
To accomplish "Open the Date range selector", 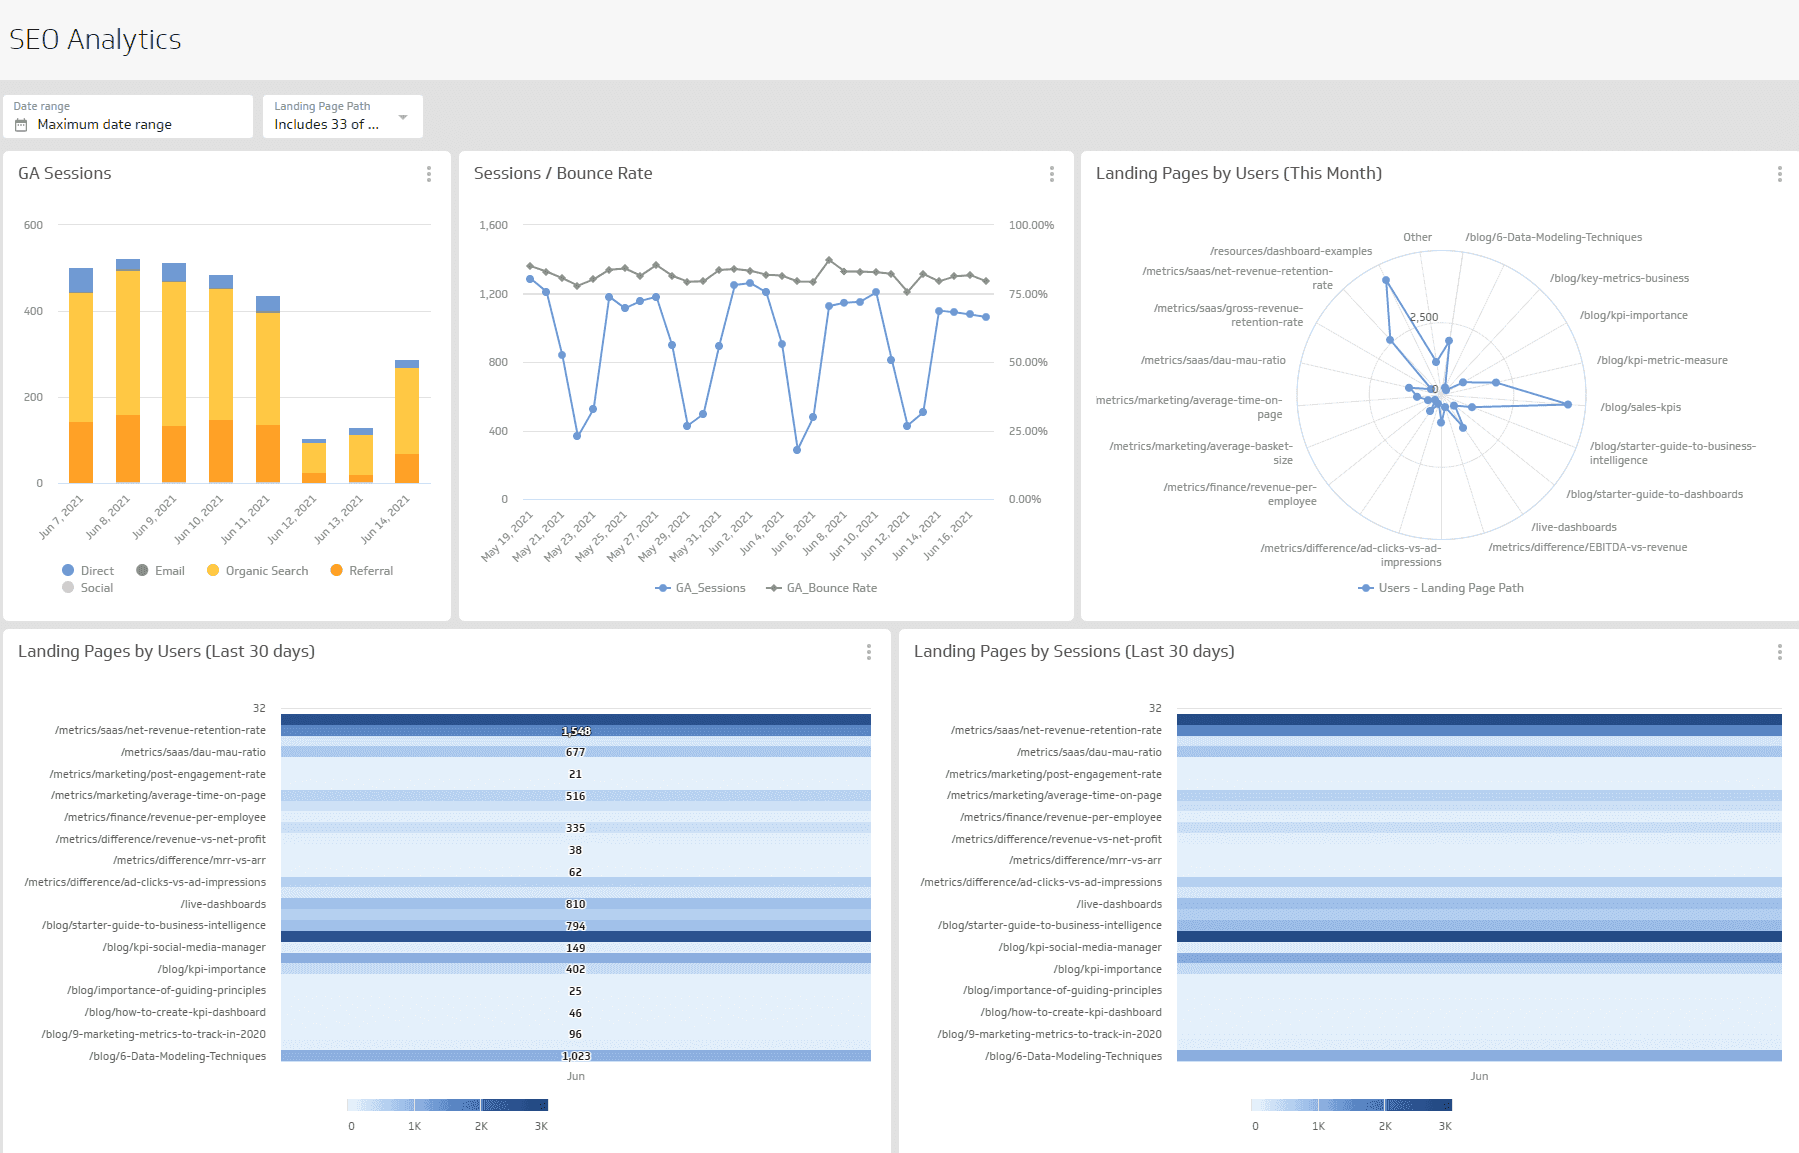I will (128, 117).
